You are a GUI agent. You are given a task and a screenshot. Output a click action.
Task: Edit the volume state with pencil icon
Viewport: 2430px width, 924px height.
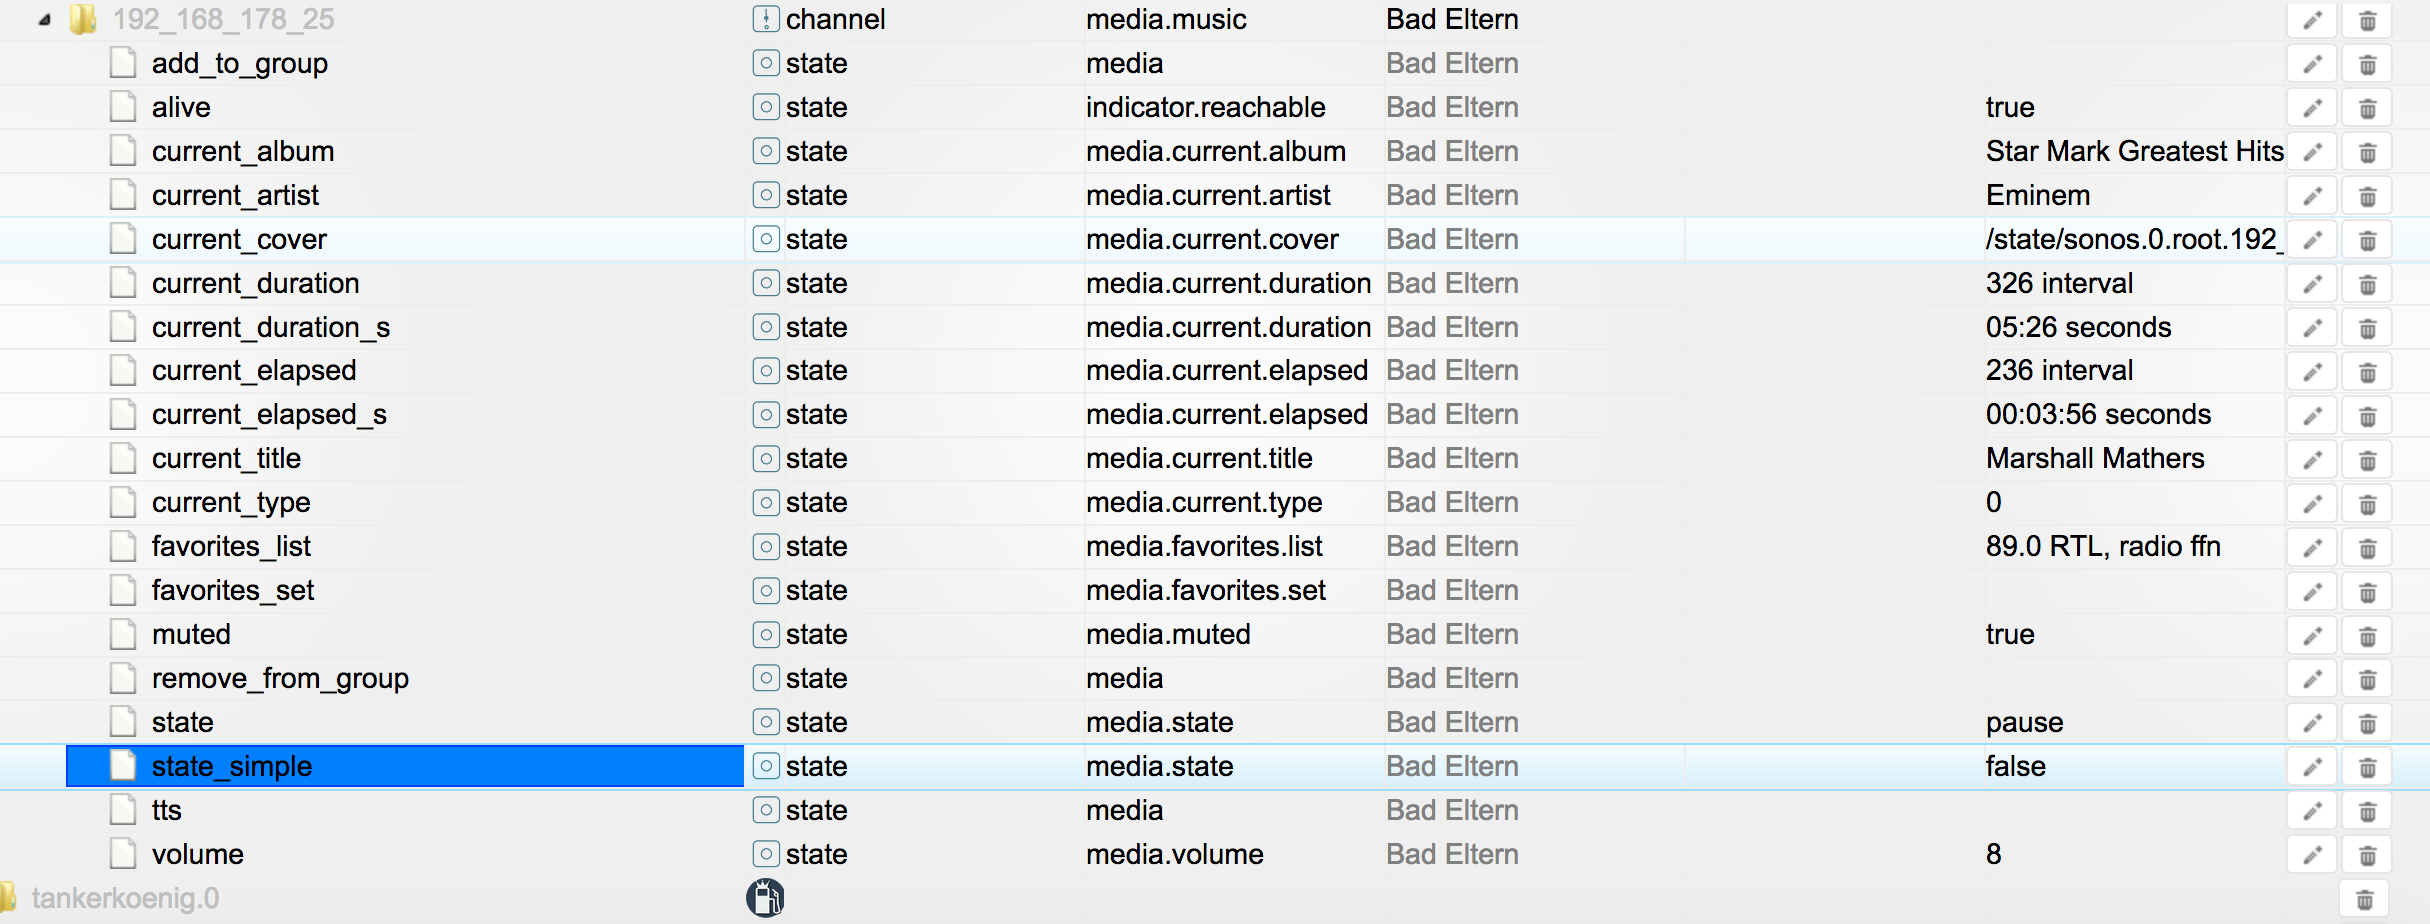(x=2312, y=856)
